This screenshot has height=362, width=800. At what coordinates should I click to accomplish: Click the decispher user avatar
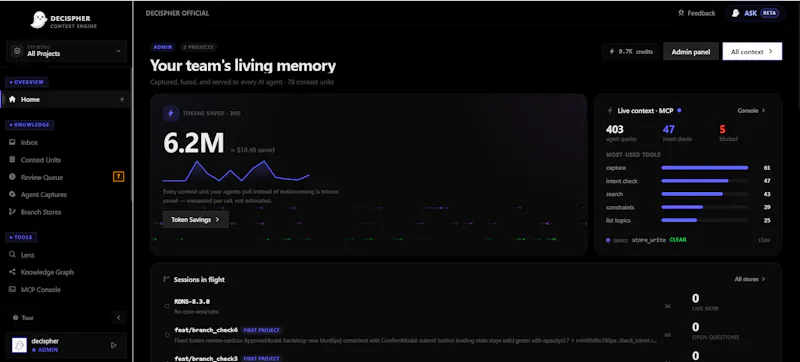[19, 345]
